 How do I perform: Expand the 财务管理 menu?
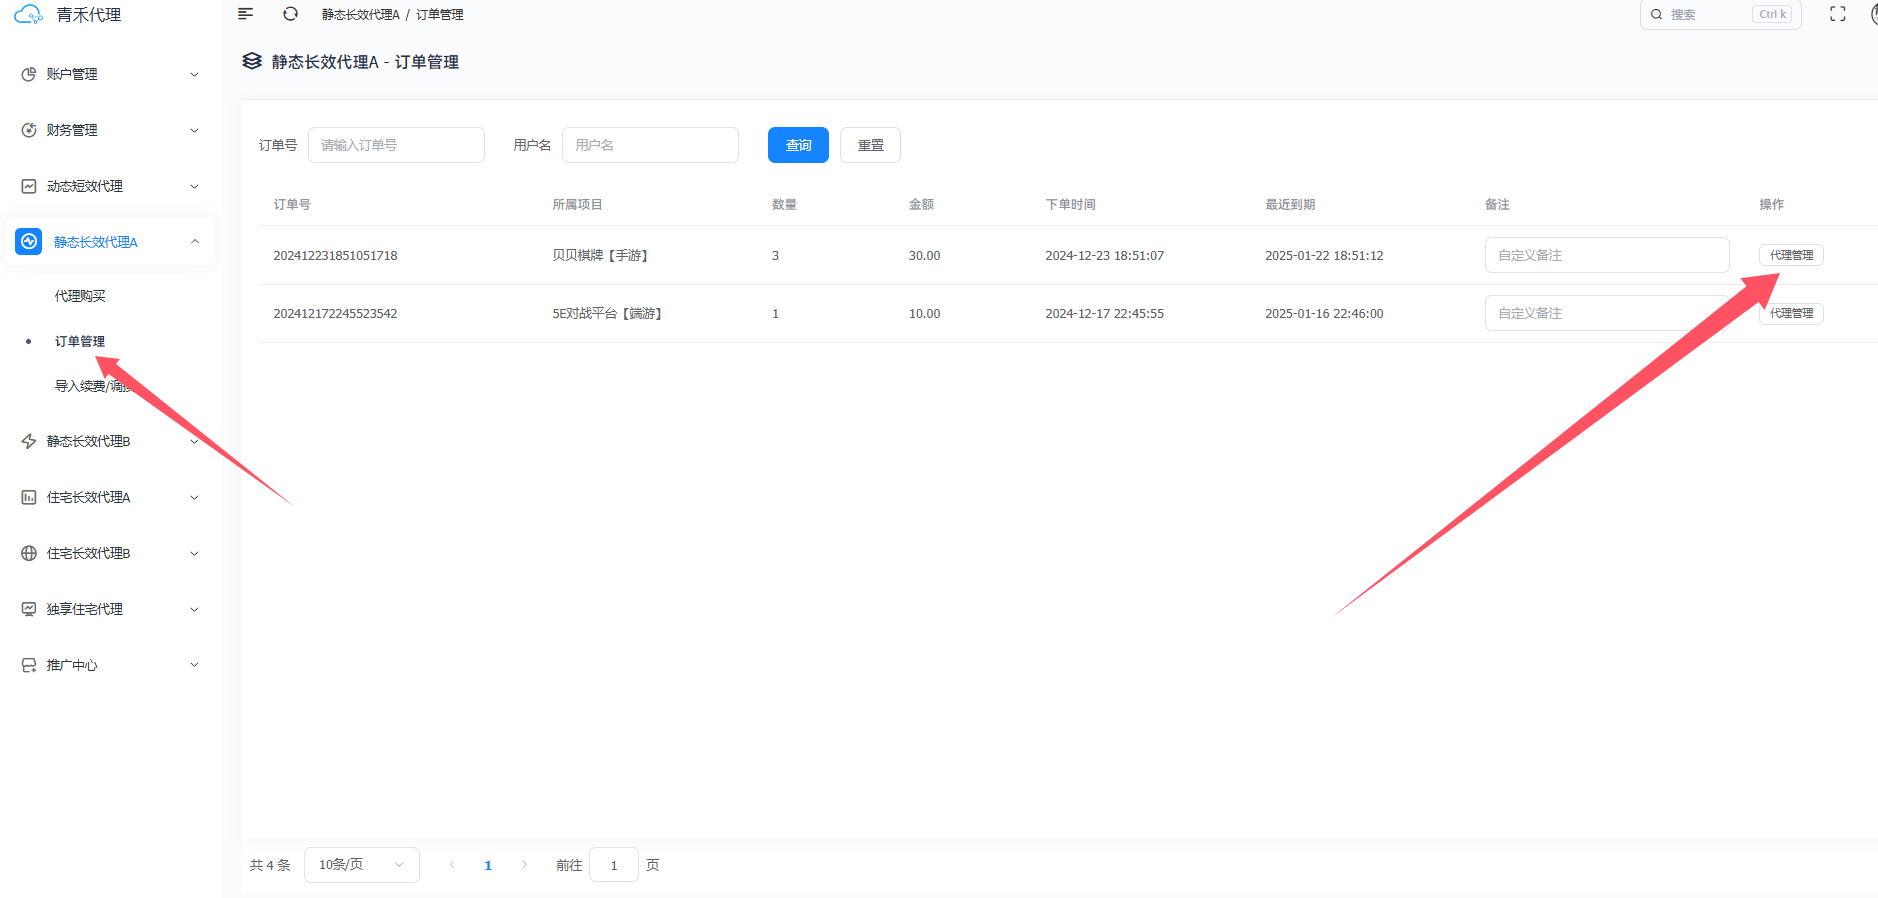tap(110, 130)
